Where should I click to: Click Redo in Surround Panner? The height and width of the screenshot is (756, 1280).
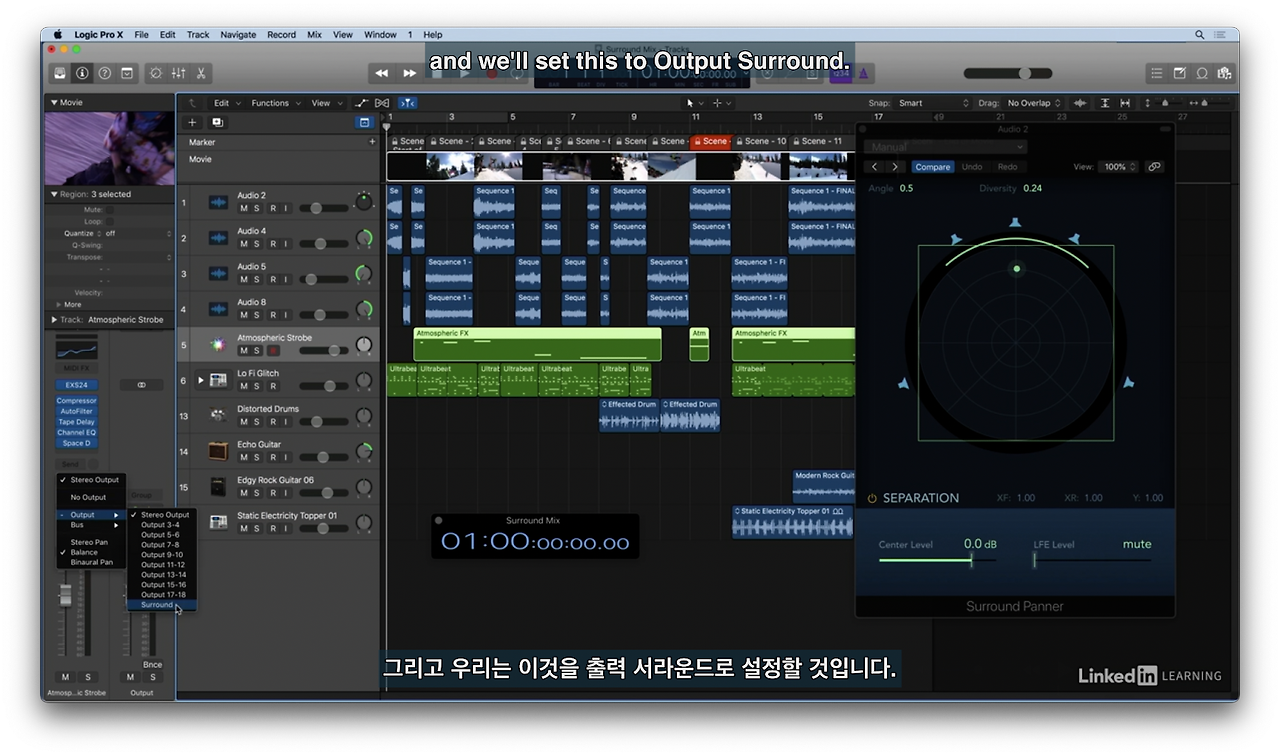pos(1007,167)
